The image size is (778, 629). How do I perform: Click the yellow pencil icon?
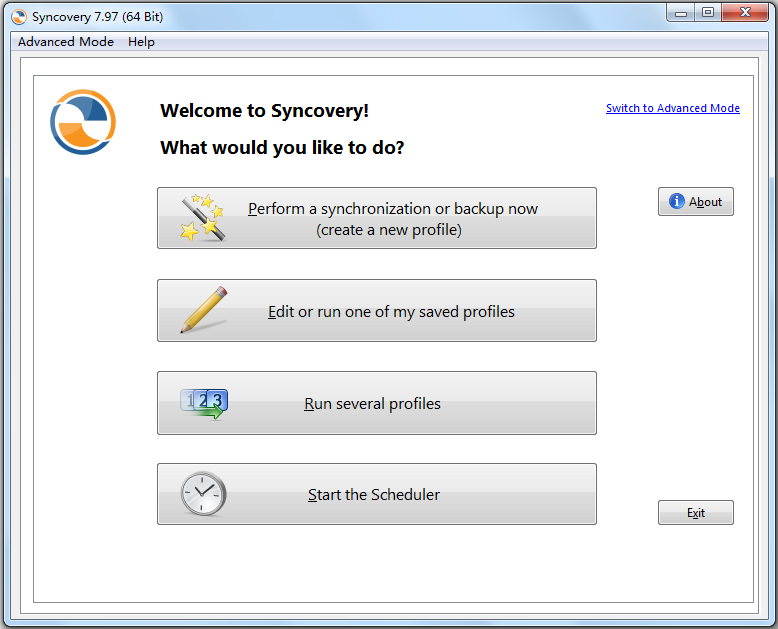click(x=203, y=310)
